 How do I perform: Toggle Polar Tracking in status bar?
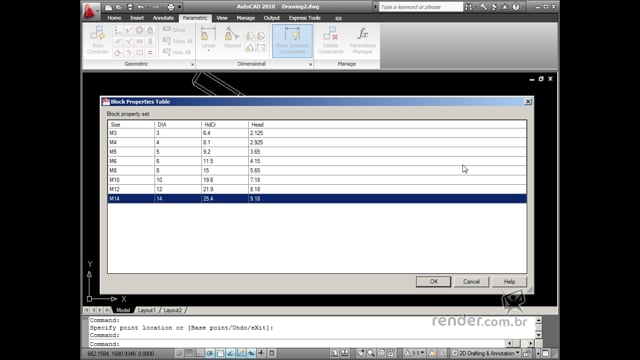coord(210,353)
